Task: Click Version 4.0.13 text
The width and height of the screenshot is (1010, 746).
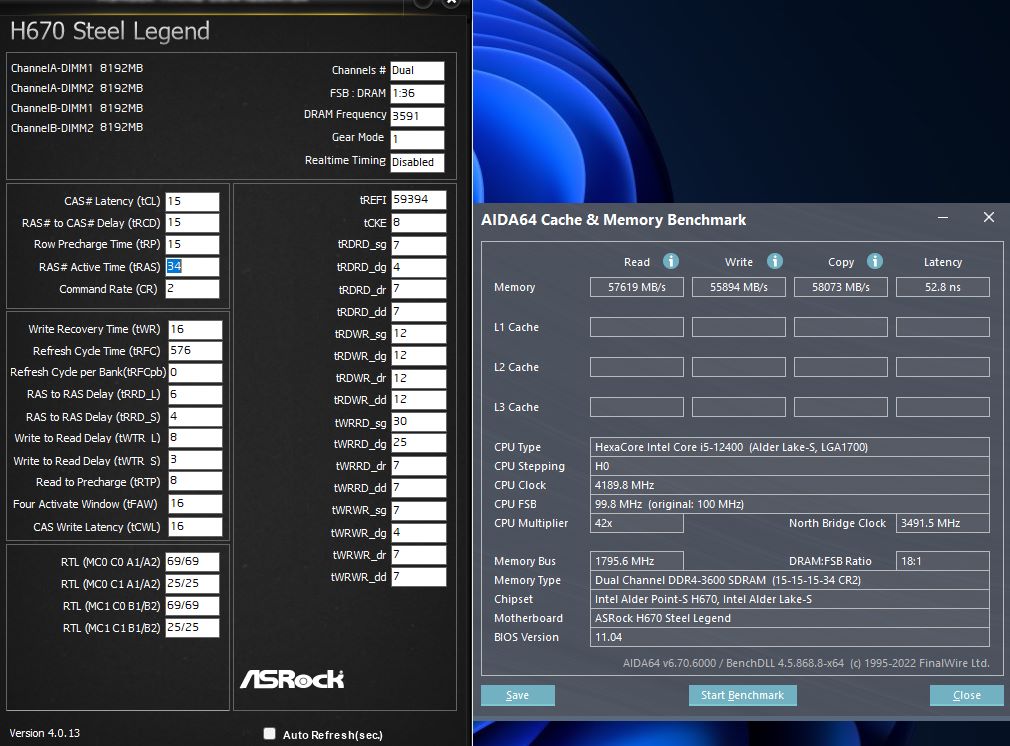Action: [44, 733]
